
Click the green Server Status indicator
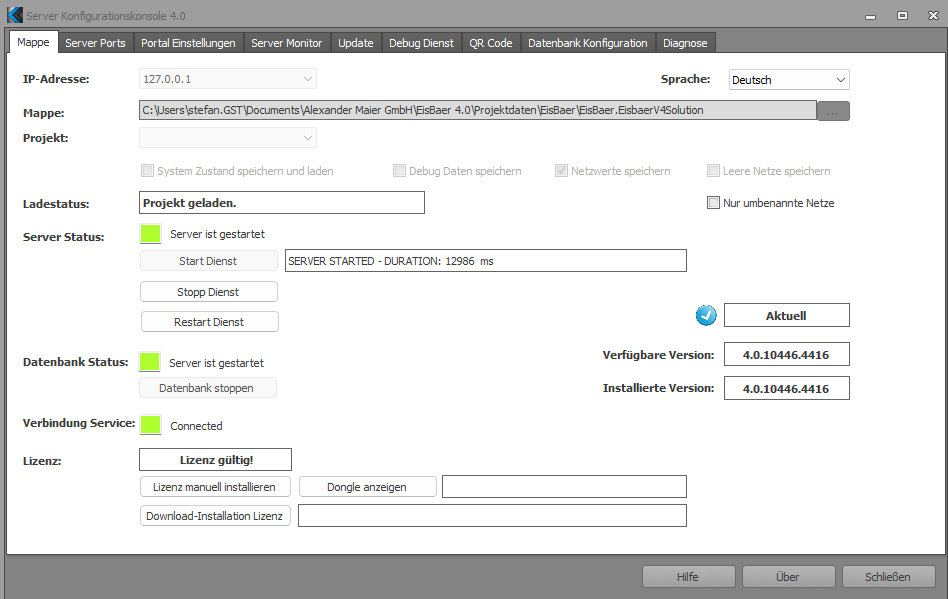[151, 234]
